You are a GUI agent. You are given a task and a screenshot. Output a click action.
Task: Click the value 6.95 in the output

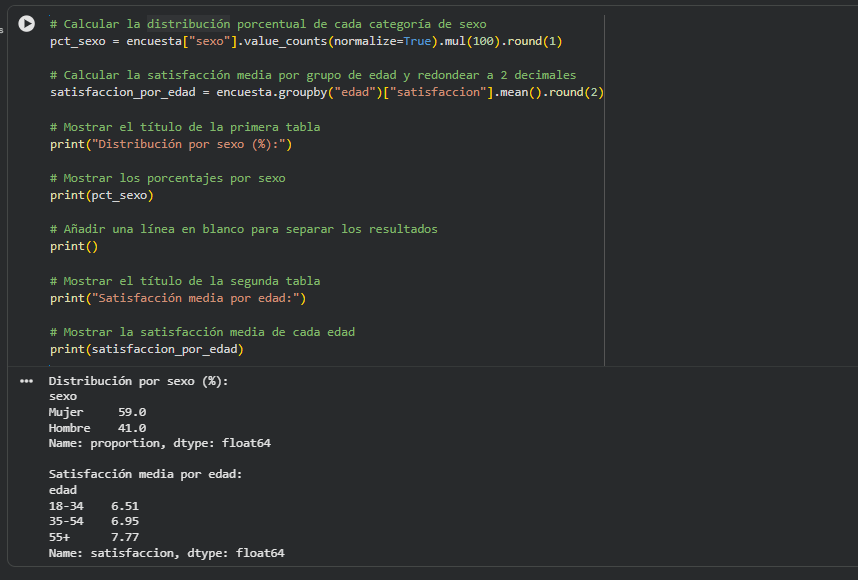[x=125, y=521]
